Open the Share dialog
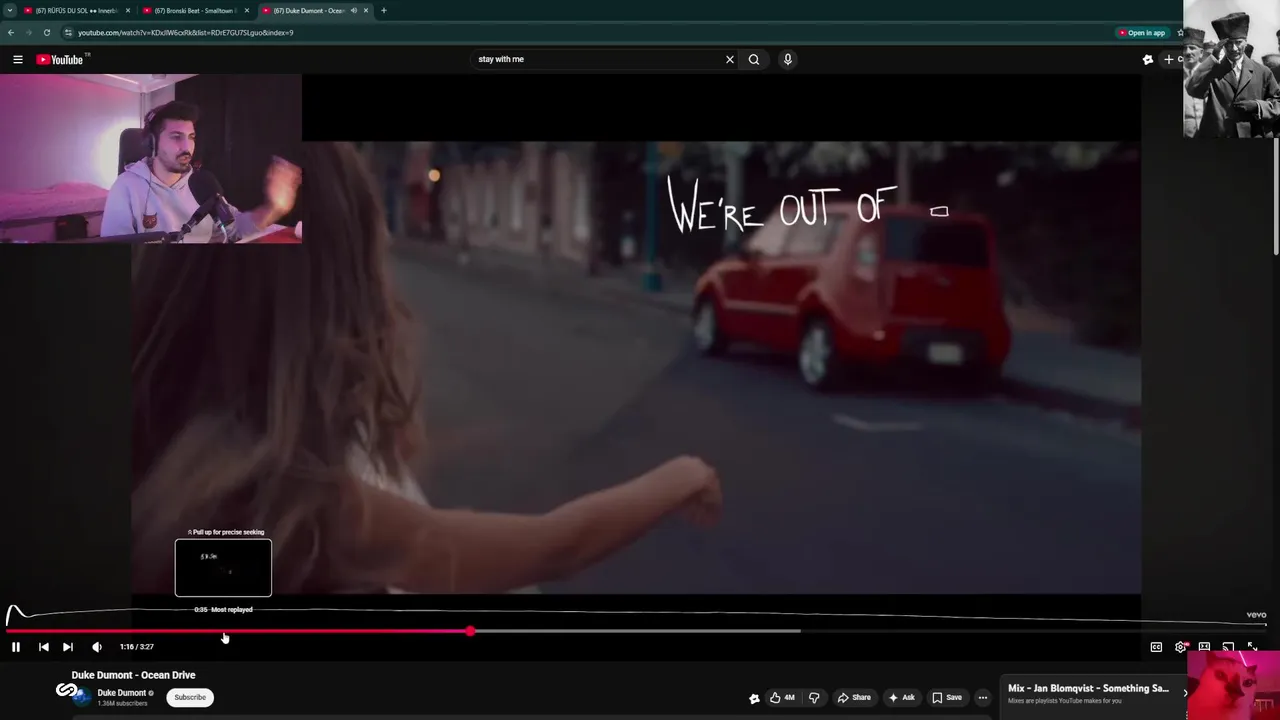This screenshot has height=720, width=1280. (854, 698)
